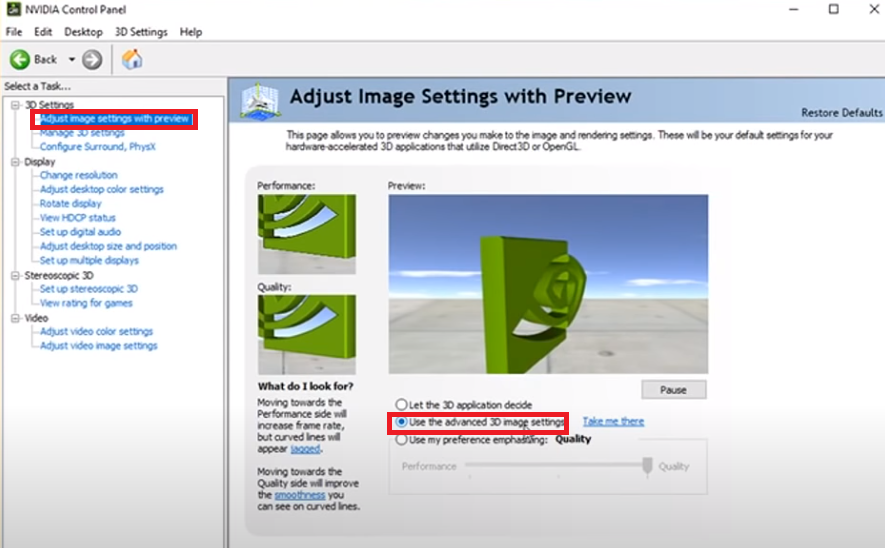Viewport: 885px width, 548px height.
Task: Select Use my preference emphasizing option
Action: [401, 440]
